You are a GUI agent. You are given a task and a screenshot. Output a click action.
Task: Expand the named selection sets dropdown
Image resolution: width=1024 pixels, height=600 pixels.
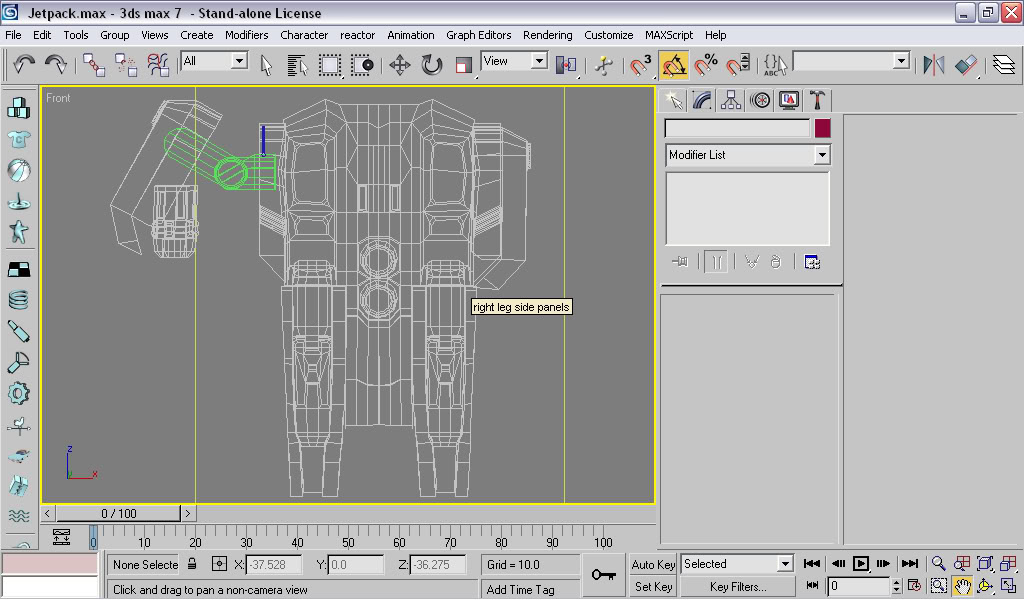pyautogui.click(x=901, y=61)
